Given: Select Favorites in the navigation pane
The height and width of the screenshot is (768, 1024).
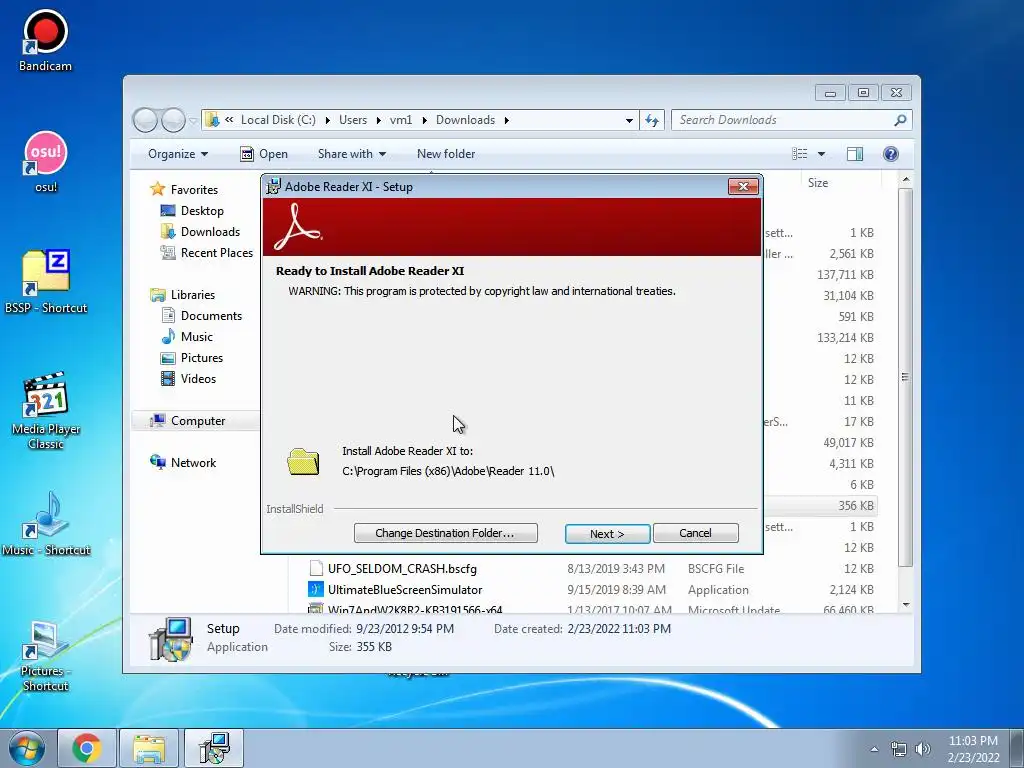Looking at the screenshot, I should click(x=185, y=189).
